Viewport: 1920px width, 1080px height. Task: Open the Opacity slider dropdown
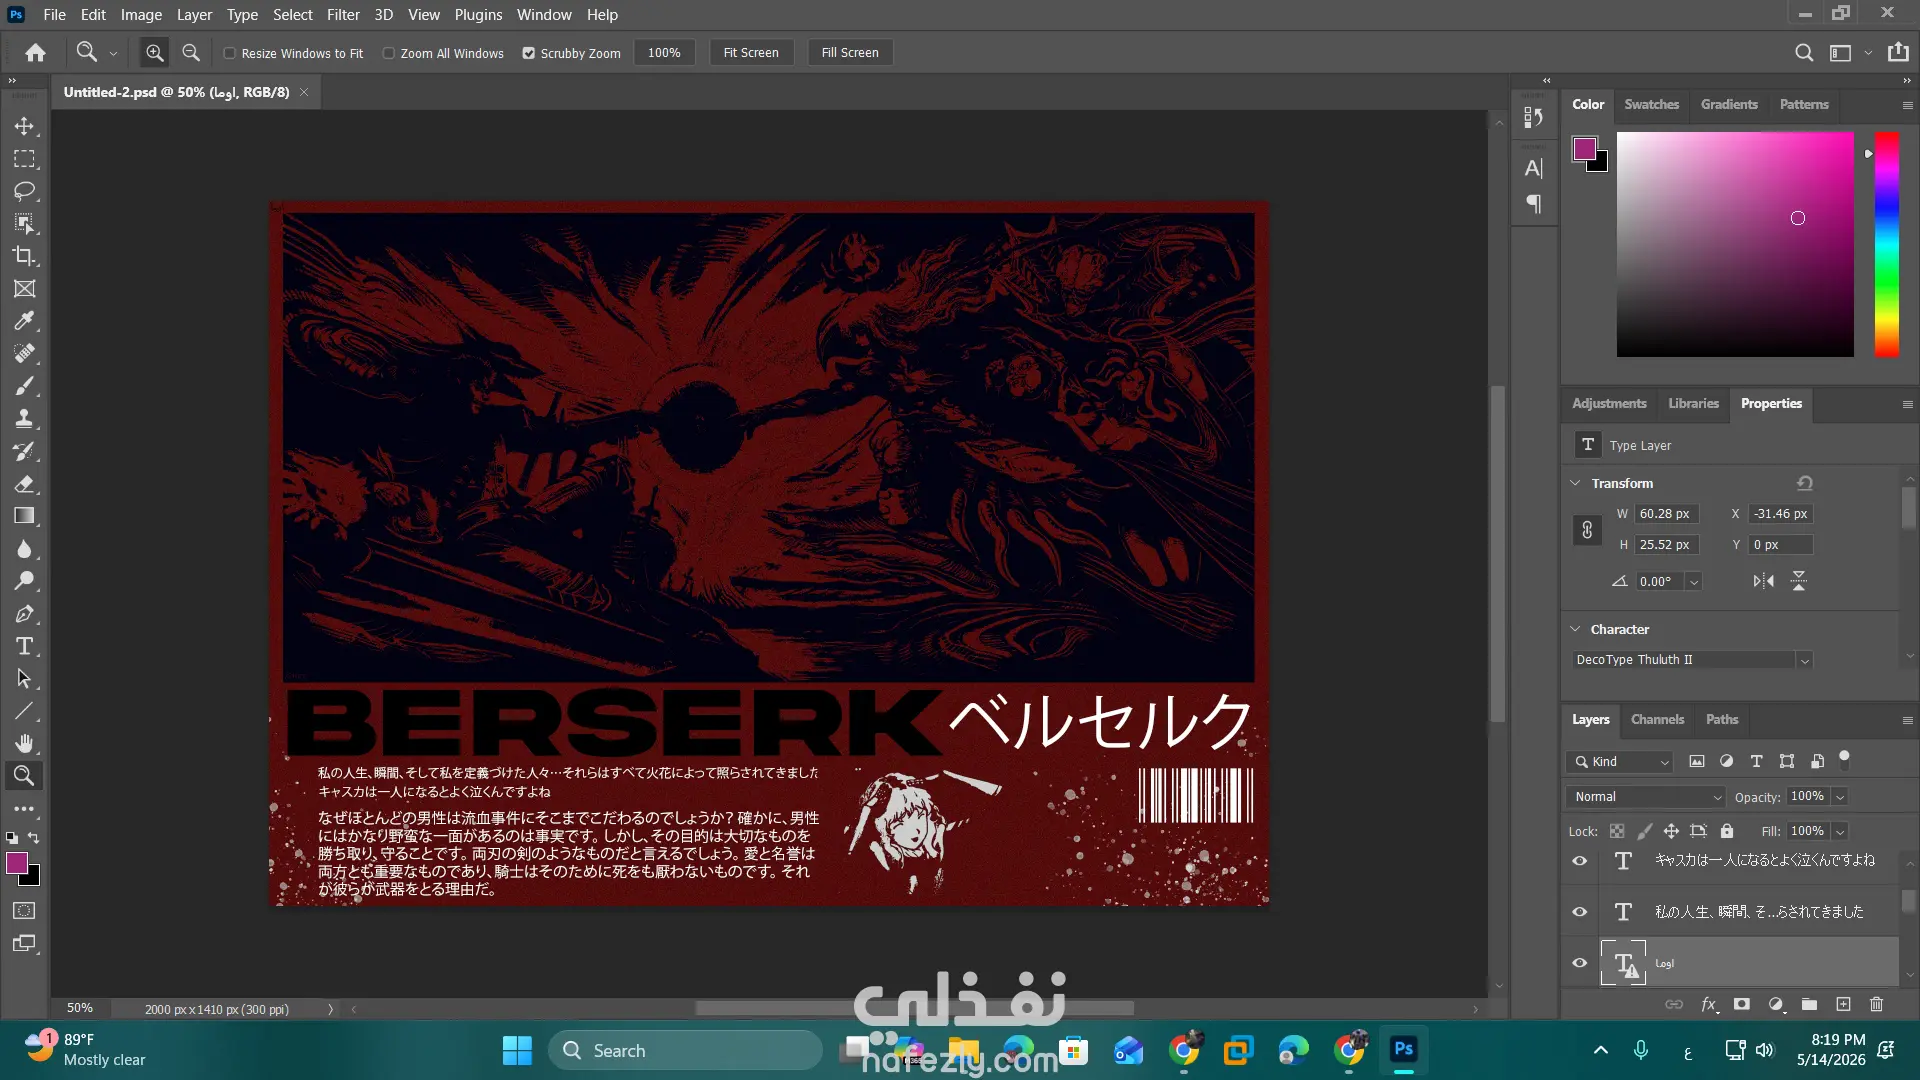1840,797
